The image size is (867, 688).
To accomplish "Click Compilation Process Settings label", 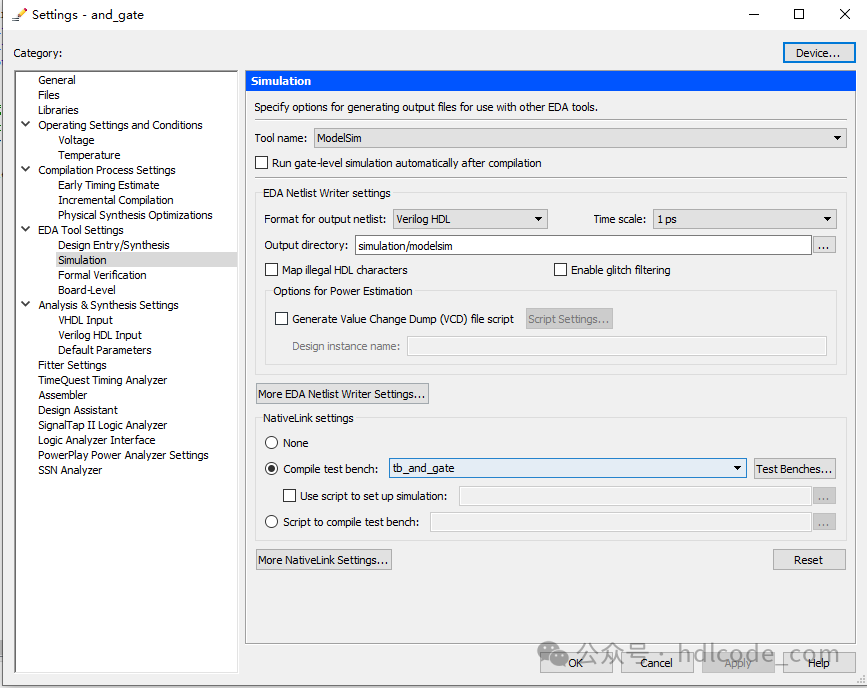I will point(107,170).
